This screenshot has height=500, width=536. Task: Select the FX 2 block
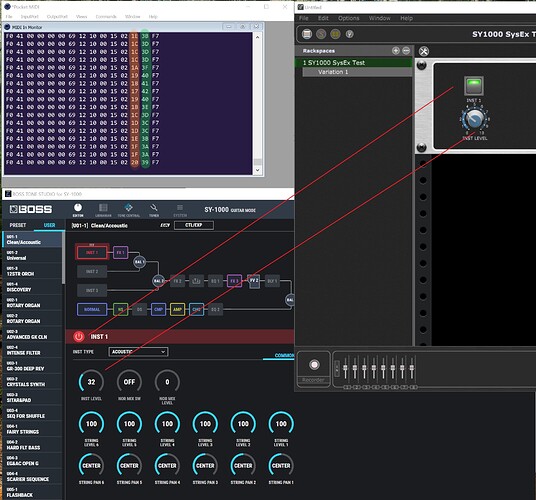[177, 281]
